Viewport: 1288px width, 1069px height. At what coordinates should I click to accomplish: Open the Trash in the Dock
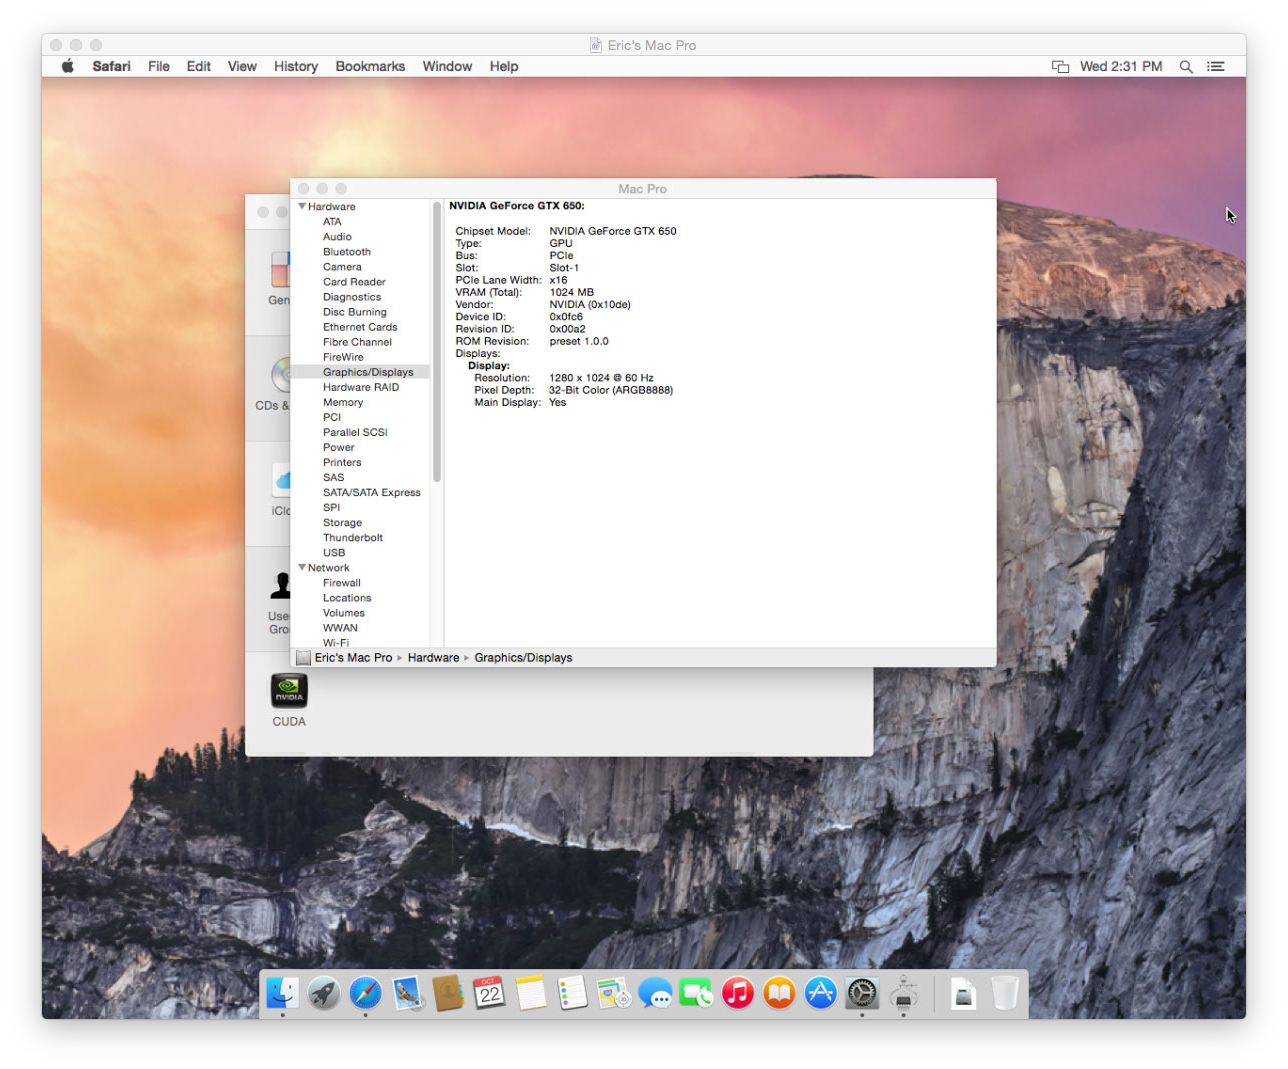[1005, 993]
